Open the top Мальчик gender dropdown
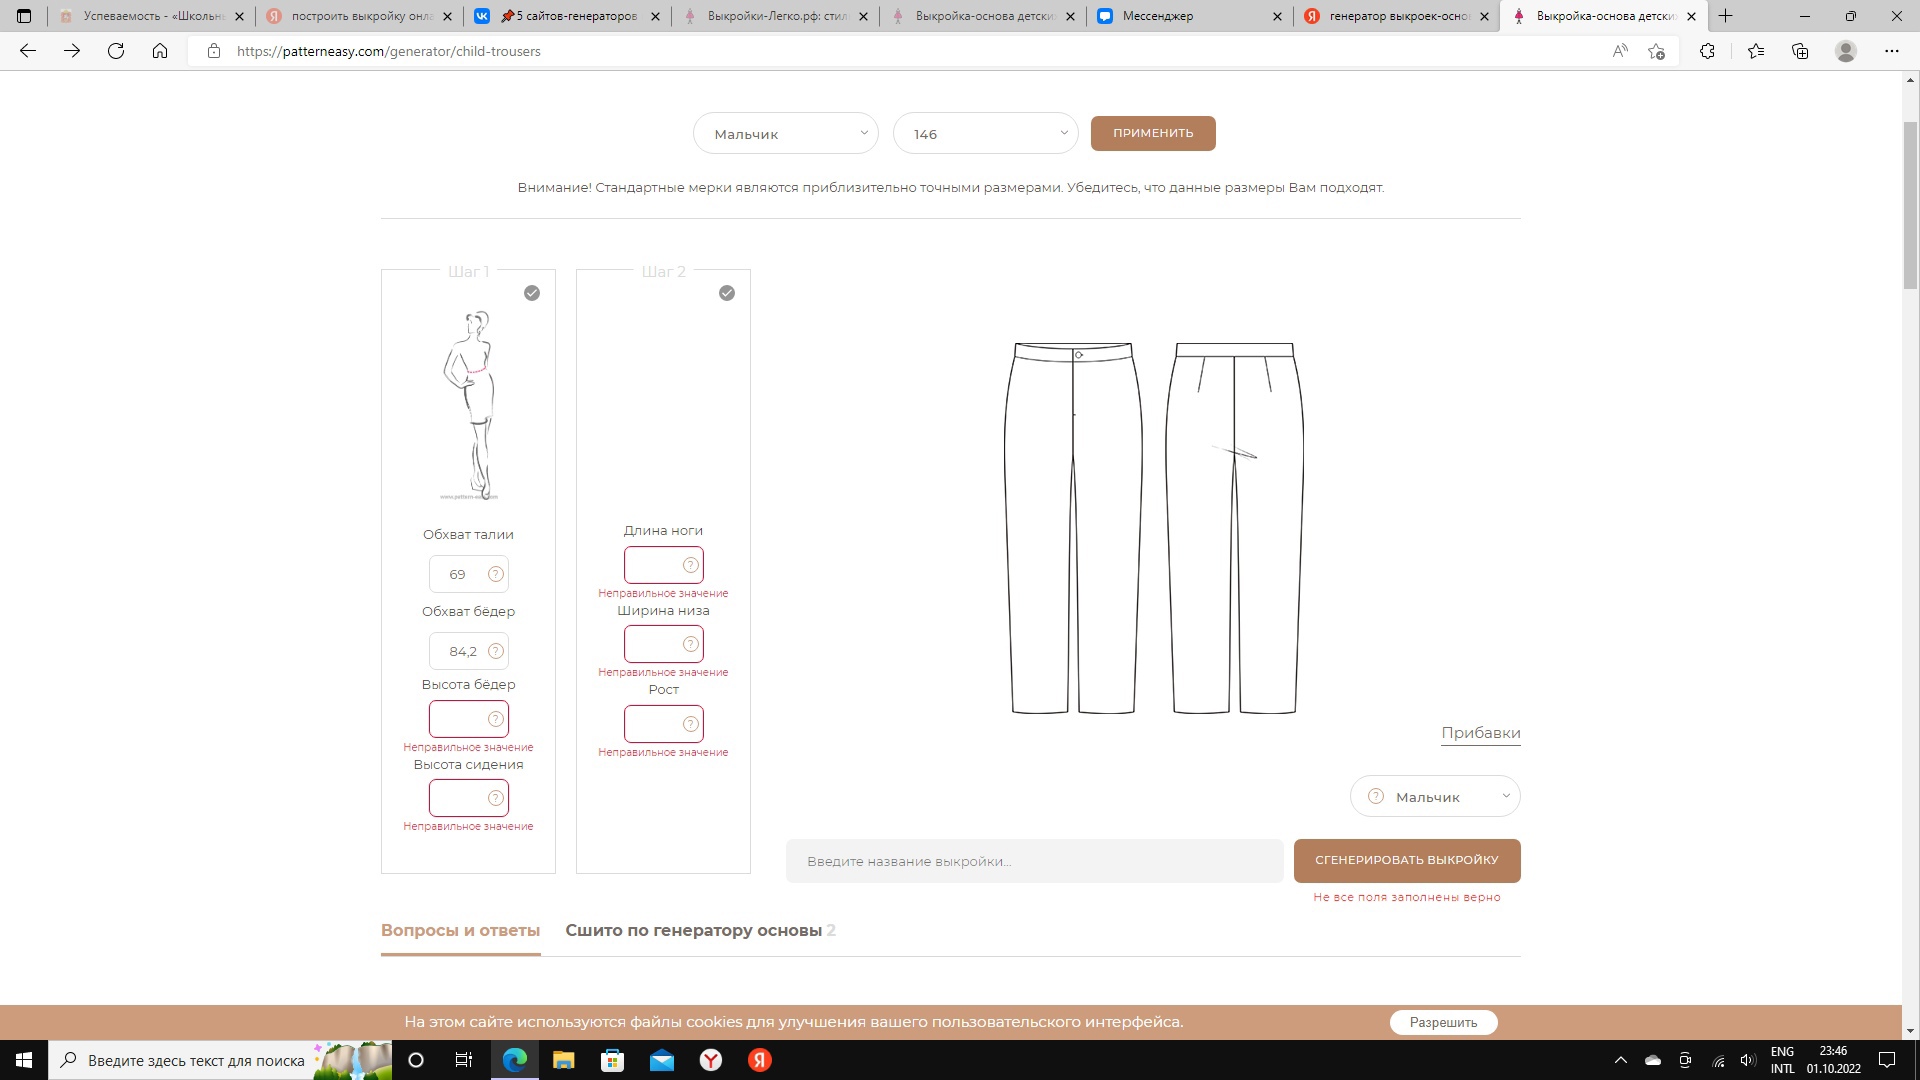This screenshot has height=1080, width=1920. (x=785, y=134)
